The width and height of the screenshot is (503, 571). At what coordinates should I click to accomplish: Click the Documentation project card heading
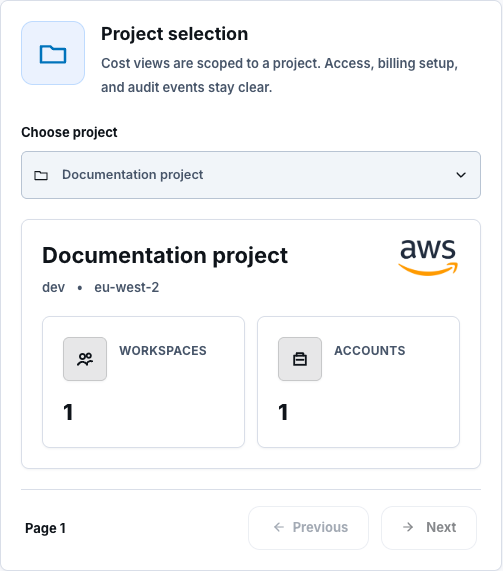(165, 255)
